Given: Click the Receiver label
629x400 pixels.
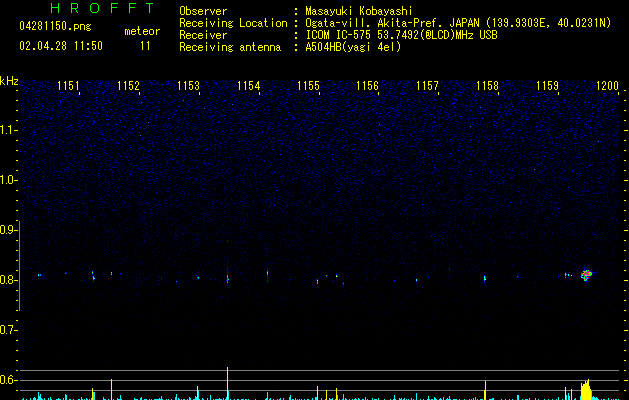Looking at the screenshot, I should click(203, 35).
